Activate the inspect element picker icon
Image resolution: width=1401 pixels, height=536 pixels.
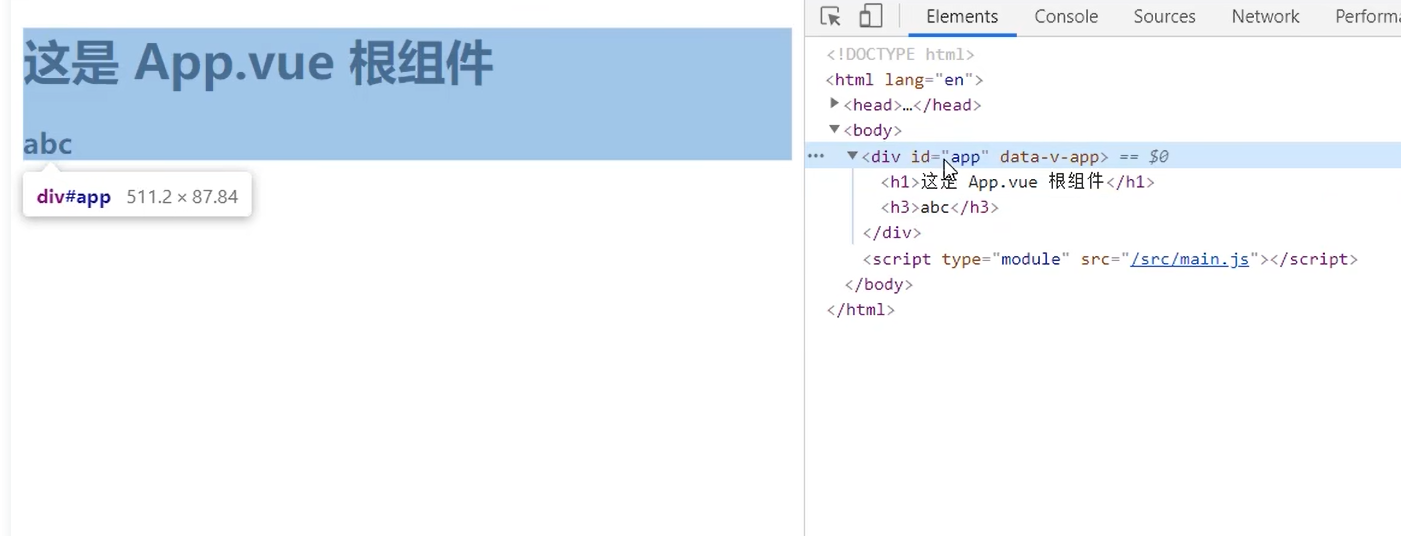point(830,16)
